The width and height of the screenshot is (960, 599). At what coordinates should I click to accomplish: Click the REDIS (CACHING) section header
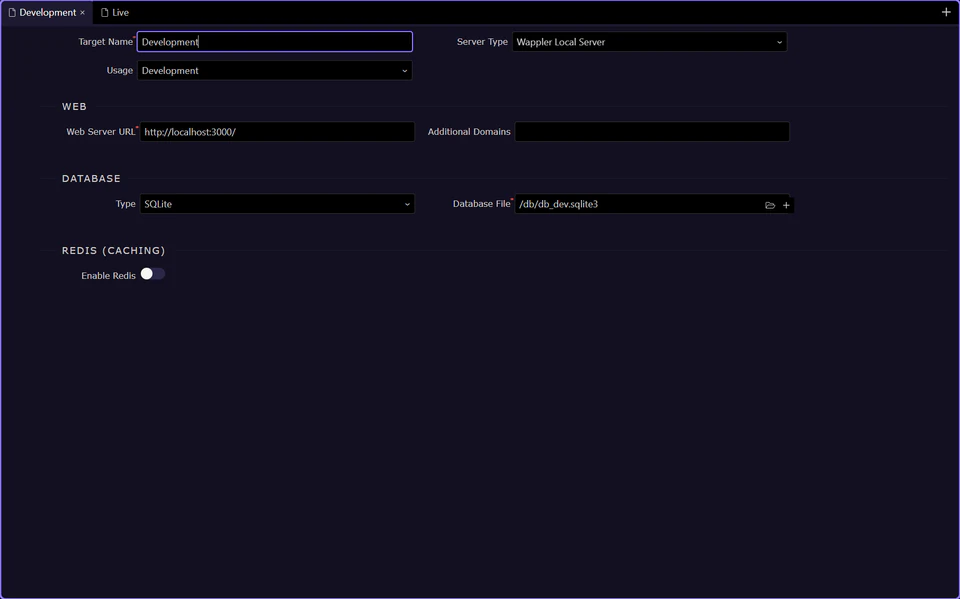[x=113, y=250]
